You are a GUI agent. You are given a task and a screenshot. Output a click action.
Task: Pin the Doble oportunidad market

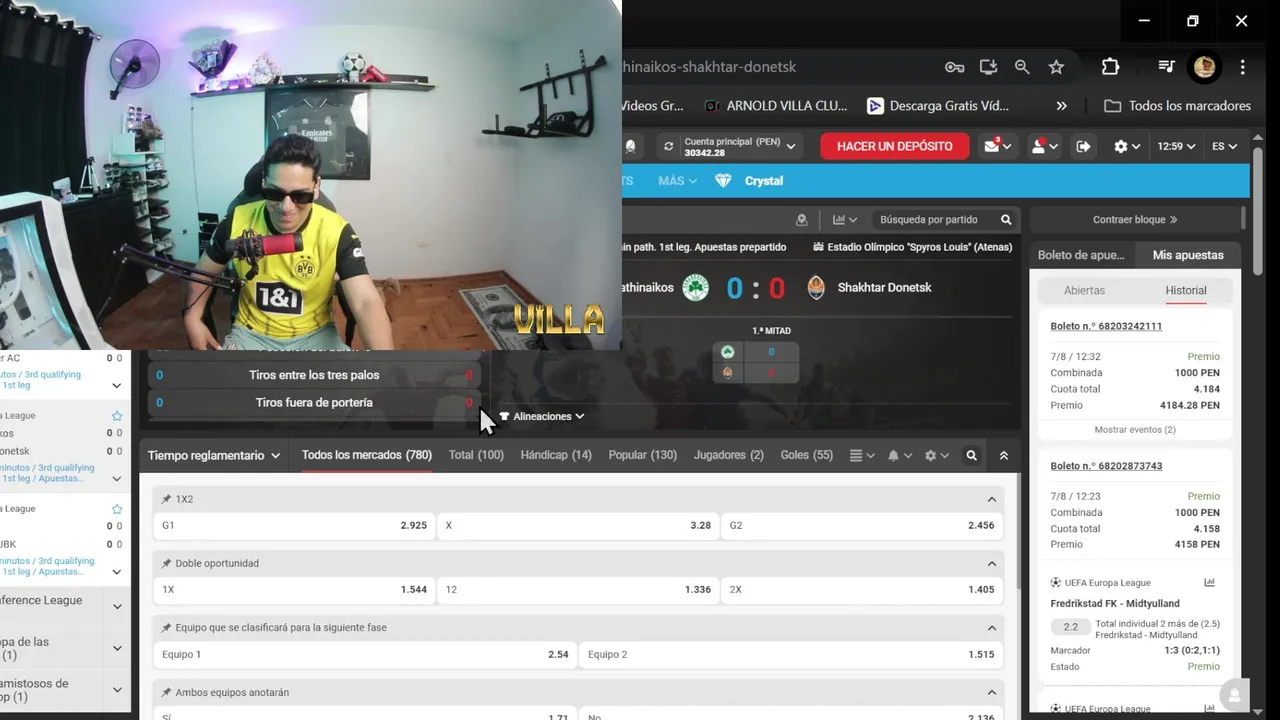pos(166,563)
